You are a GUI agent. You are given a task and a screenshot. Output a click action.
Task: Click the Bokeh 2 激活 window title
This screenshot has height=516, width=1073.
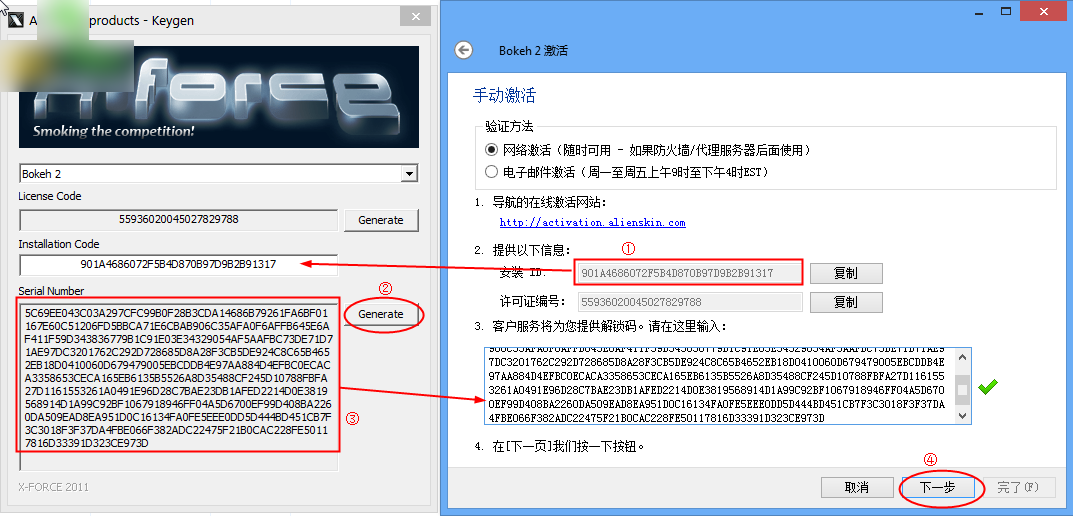point(533,51)
